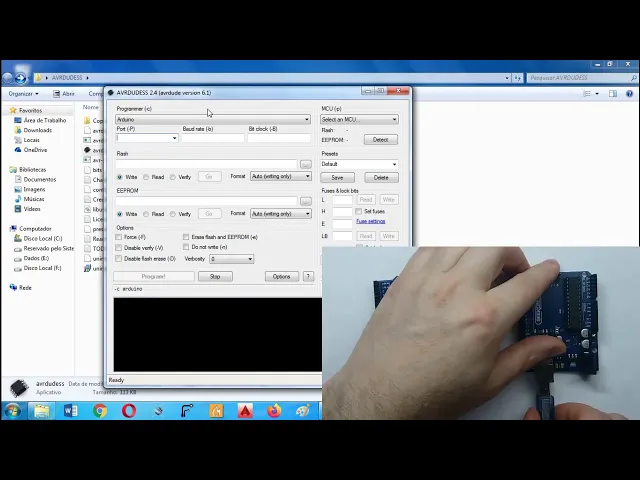Open Opera browser taskbar icon
This screenshot has width=640, height=480.
[x=129, y=411]
